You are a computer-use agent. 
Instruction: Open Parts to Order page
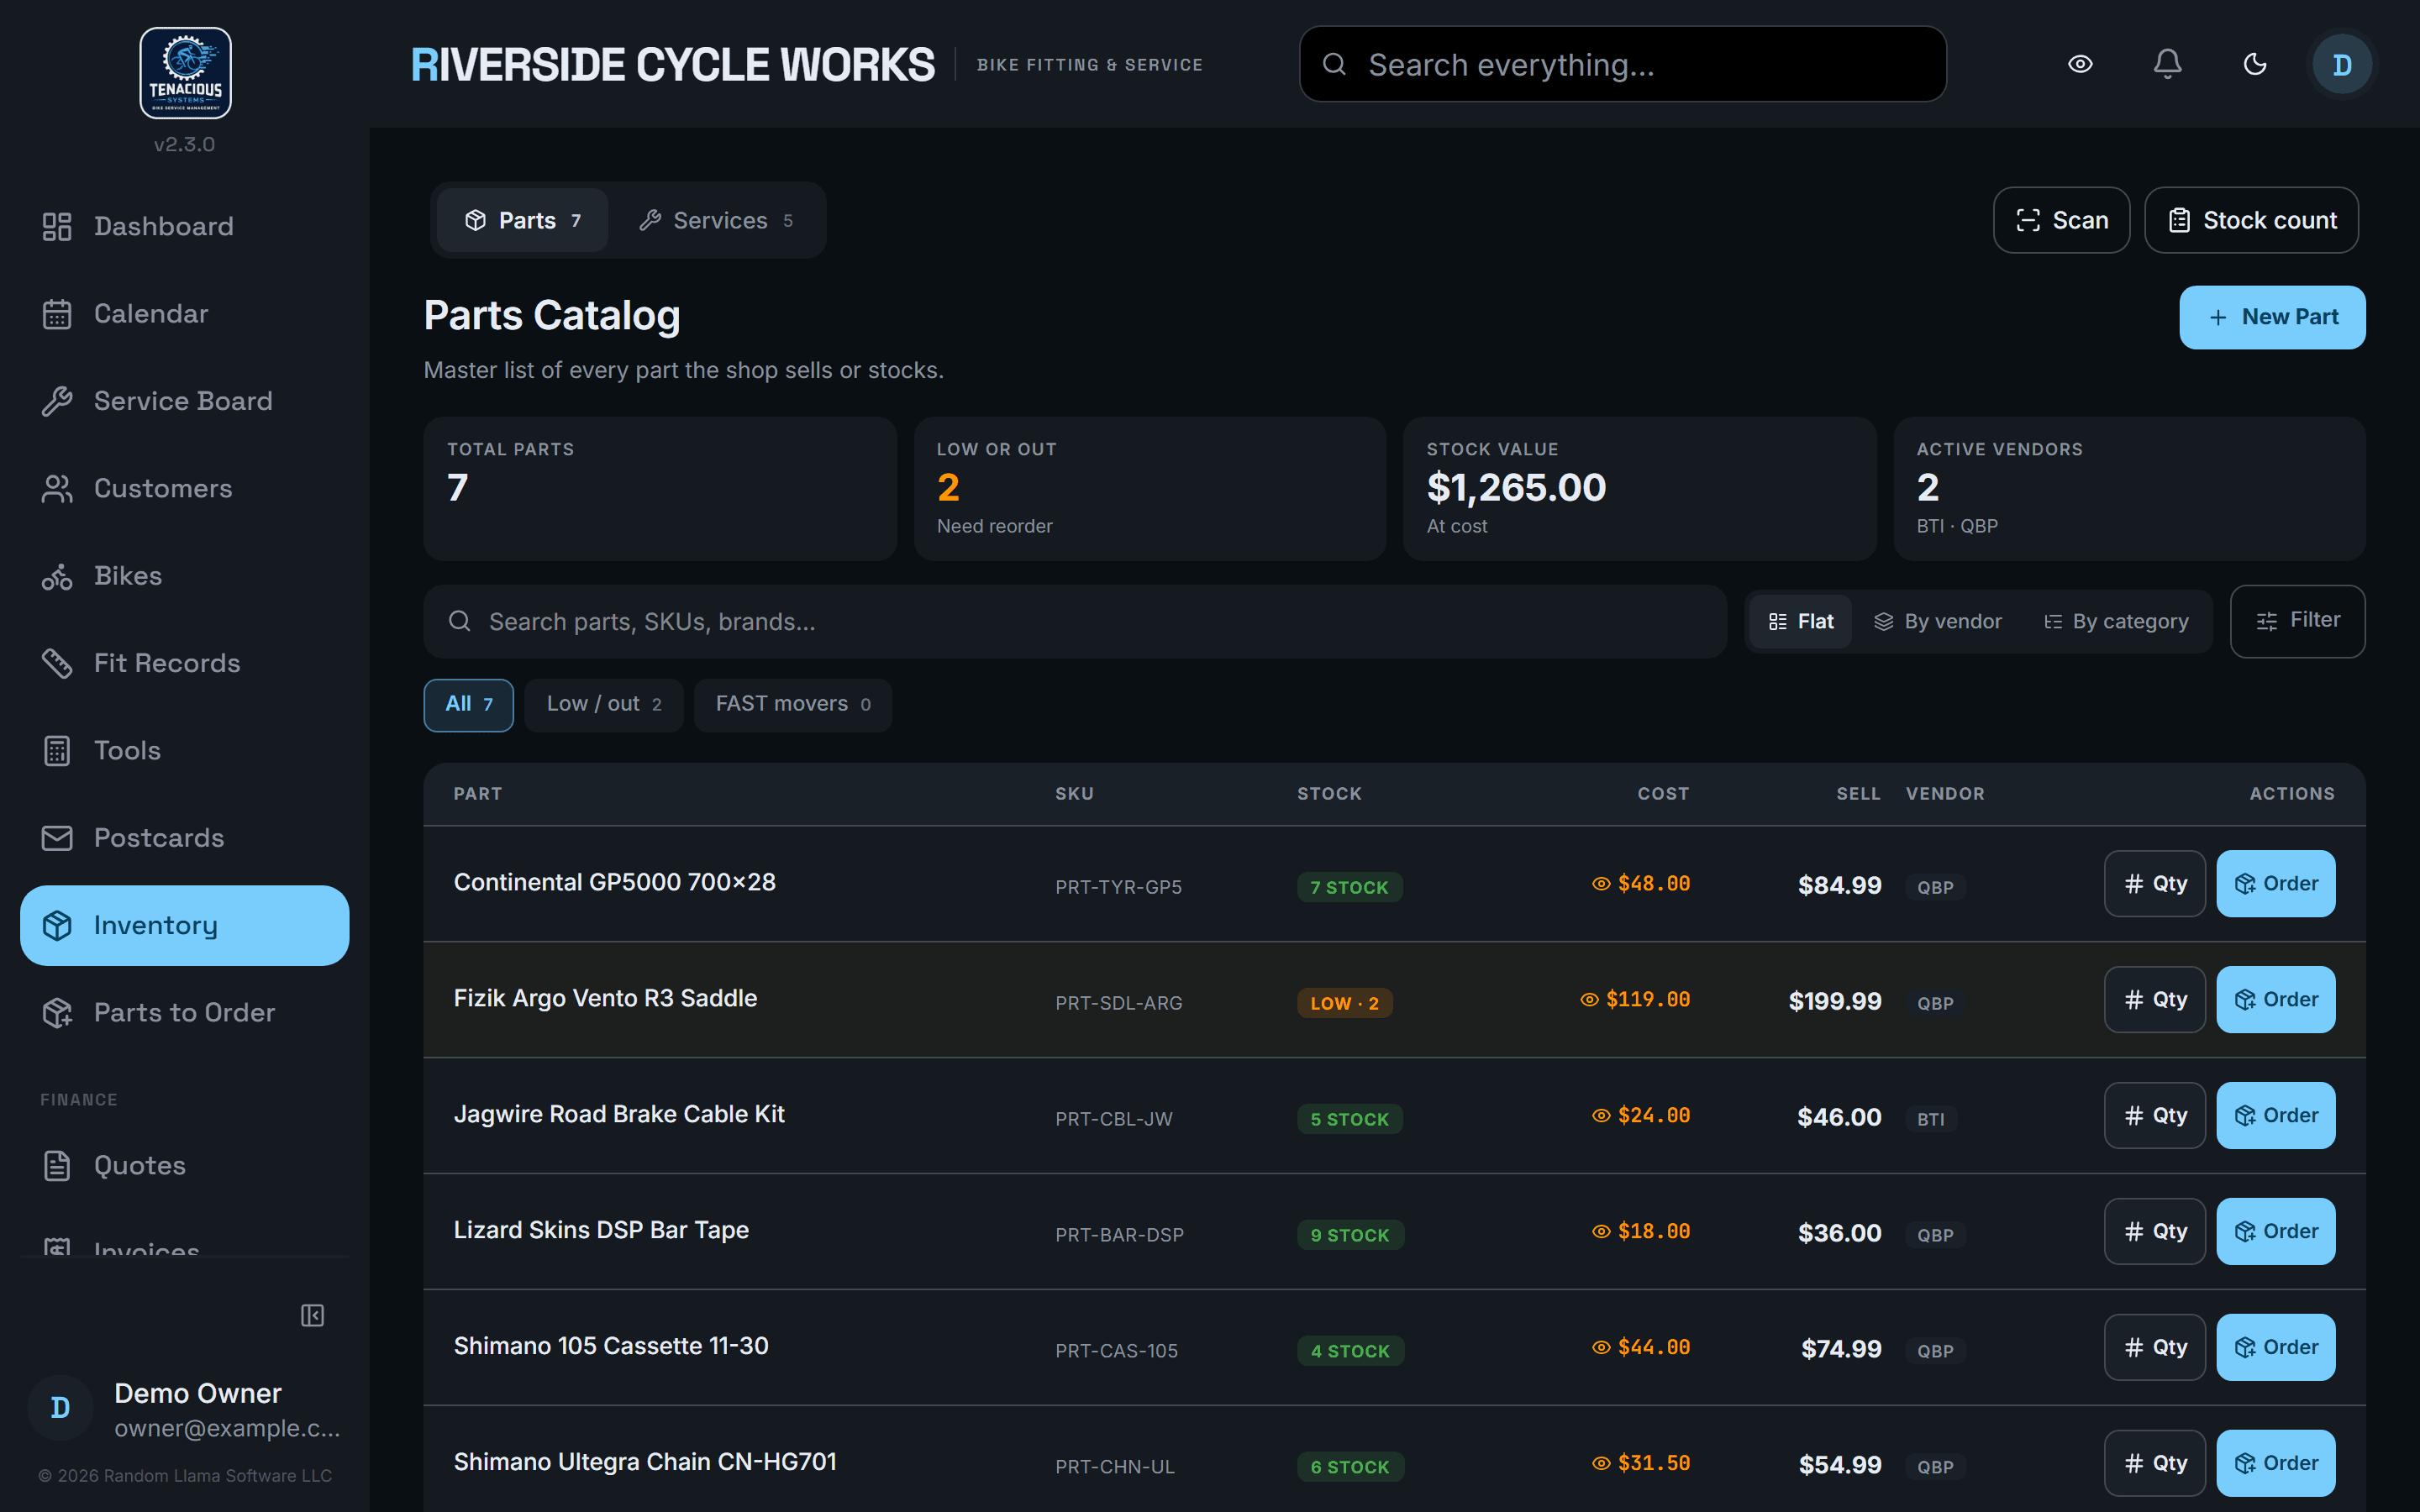coord(185,1012)
